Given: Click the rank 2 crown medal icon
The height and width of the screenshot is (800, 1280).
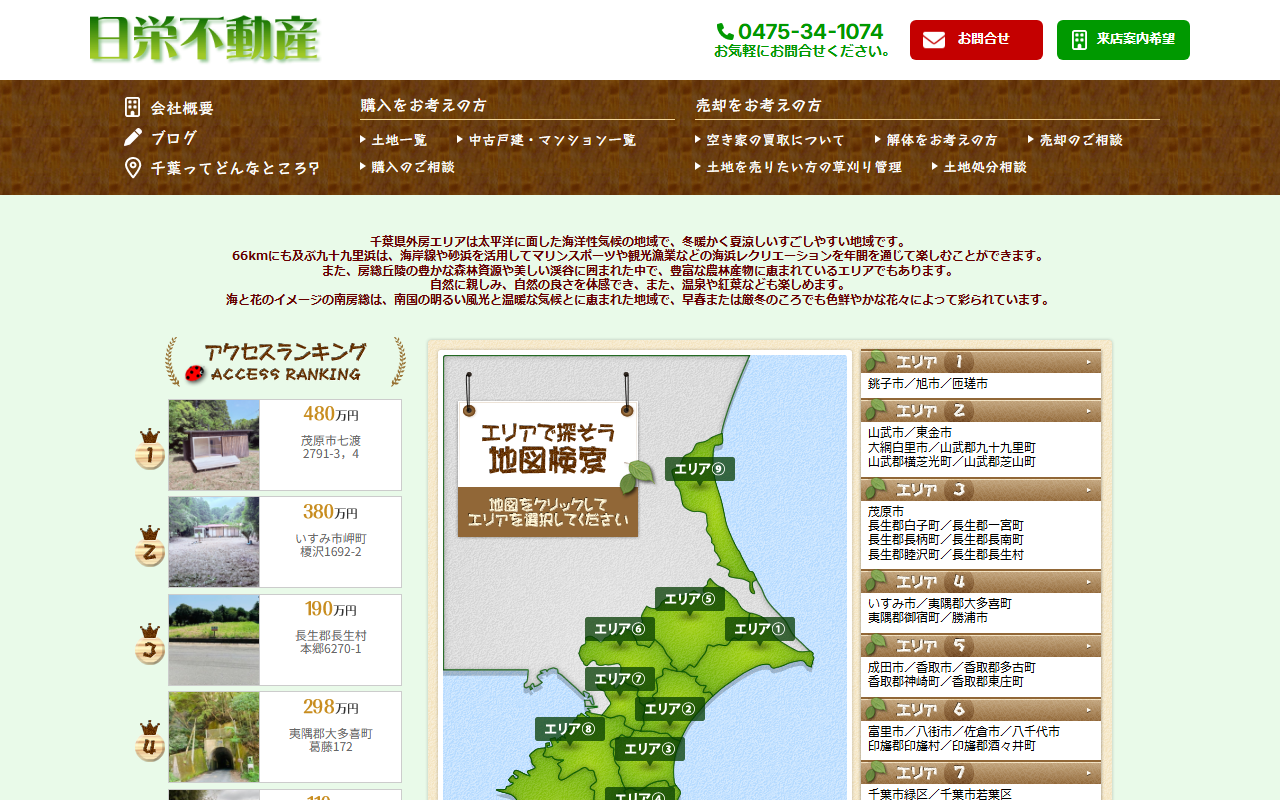Looking at the screenshot, I should (150, 546).
